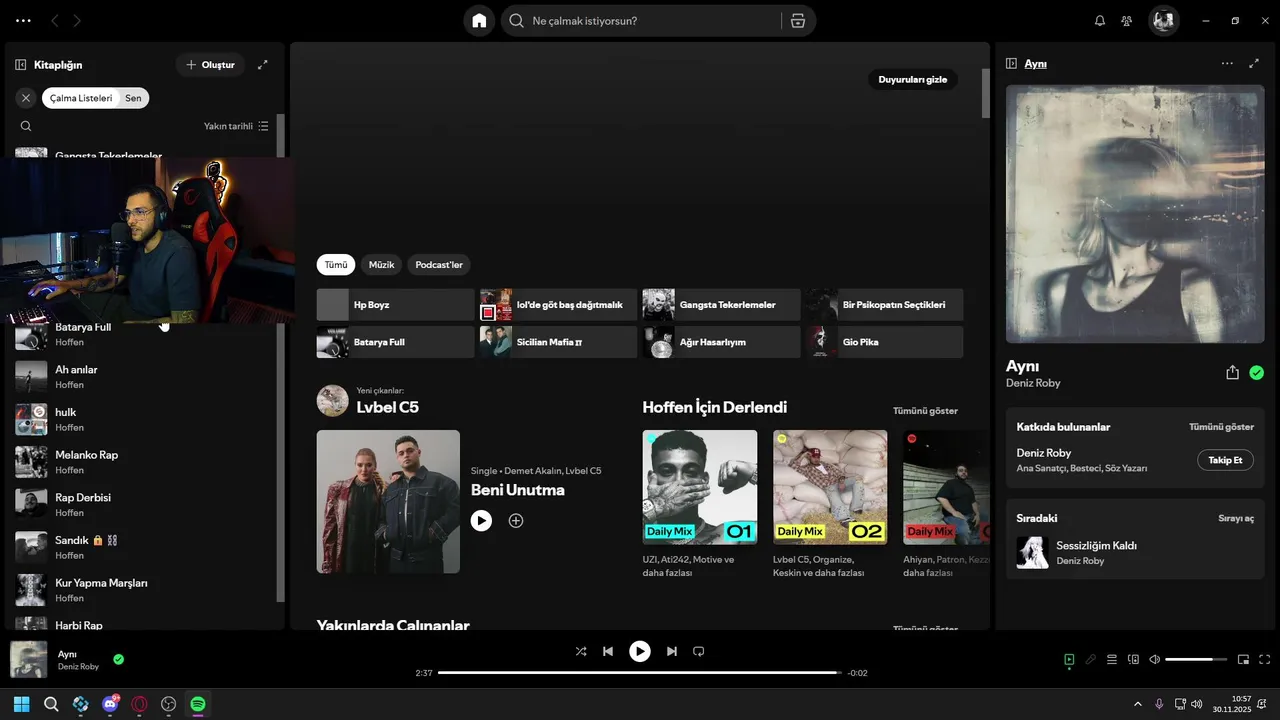The image size is (1280, 720).
Task: Toggle the saved checkmark in the bottom player bar
Action: pyautogui.click(x=119, y=659)
